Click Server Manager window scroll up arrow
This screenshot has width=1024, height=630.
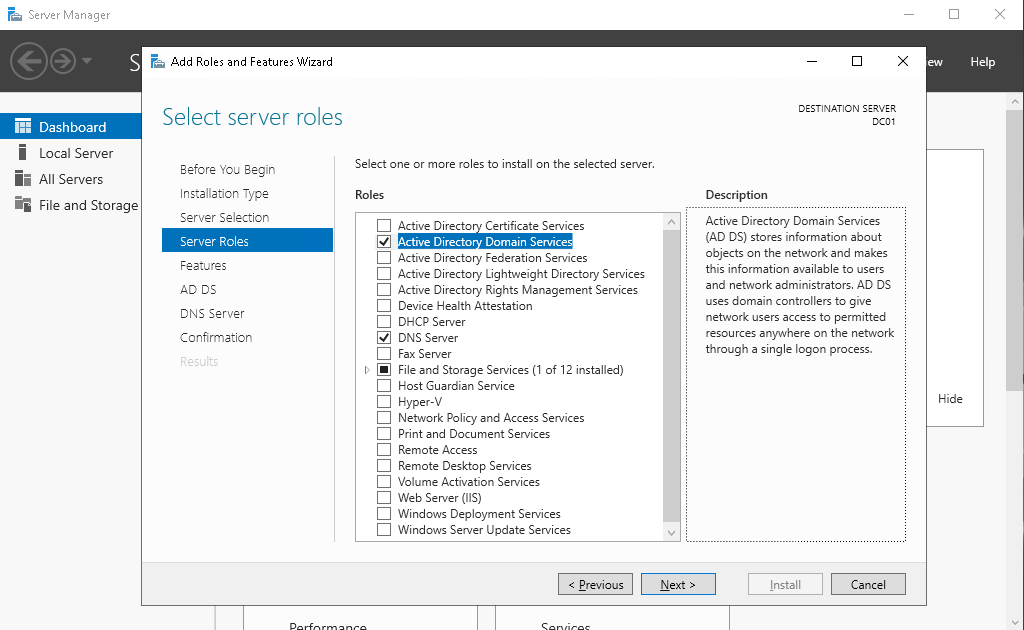(1016, 102)
